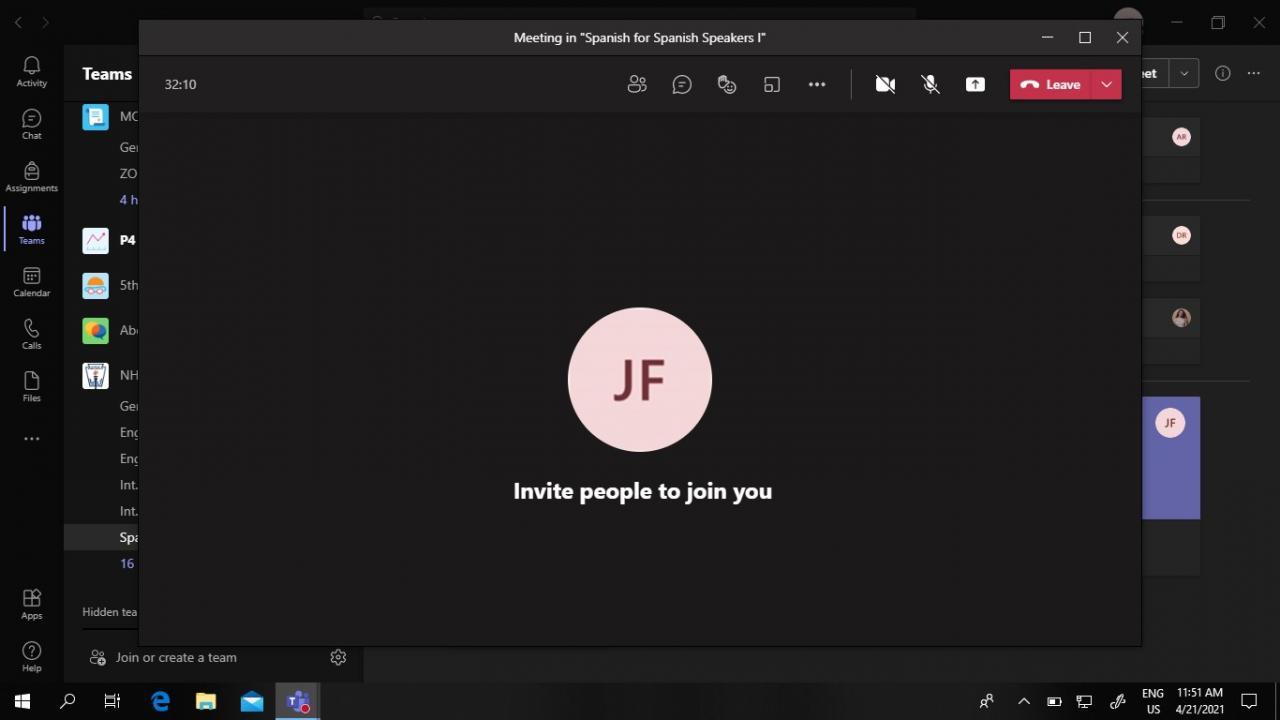Click the small JF avatar in meeting card
Screen dimensions: 1280x720
coord(1170,423)
